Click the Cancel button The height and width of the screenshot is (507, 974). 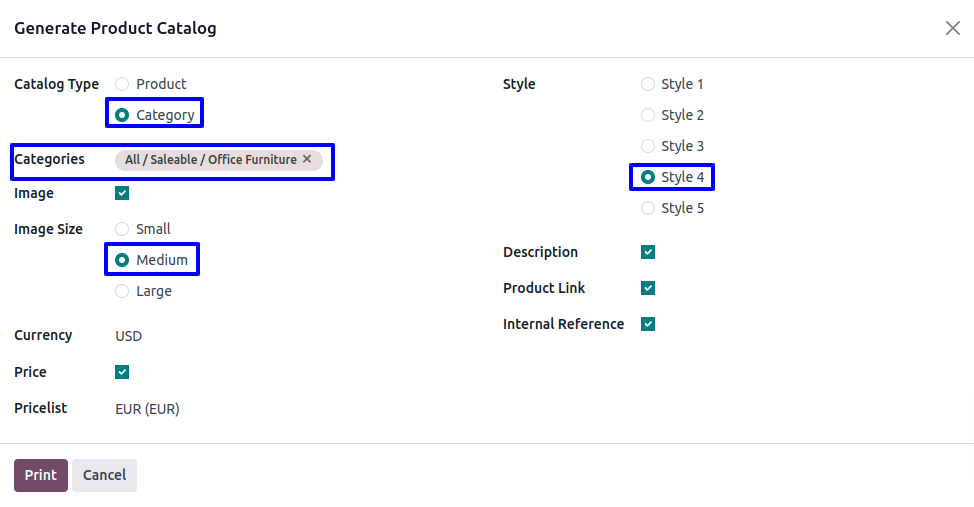[x=104, y=475]
